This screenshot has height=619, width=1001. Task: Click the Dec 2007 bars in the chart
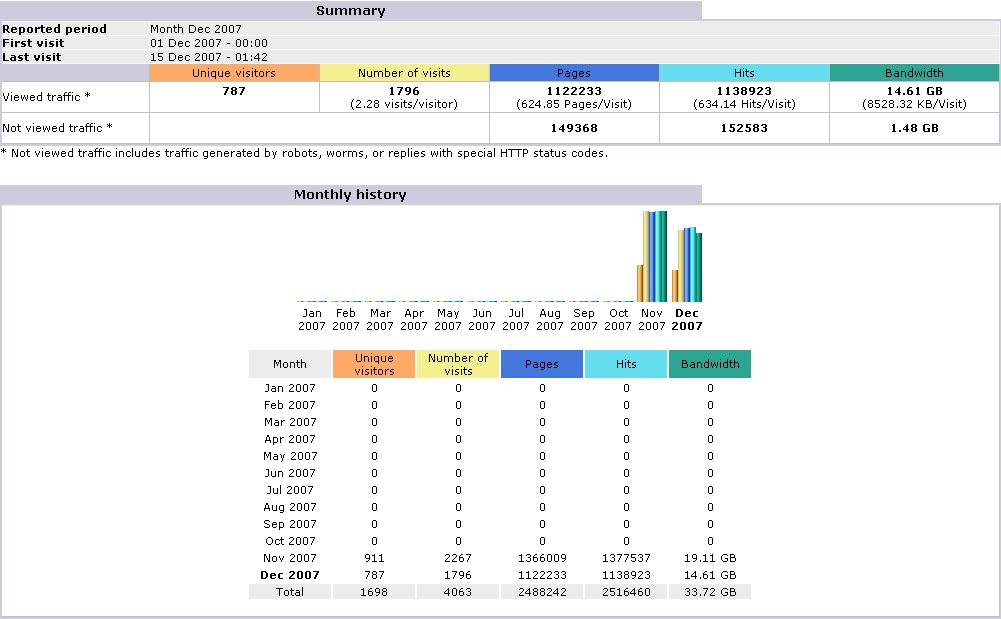click(x=687, y=264)
